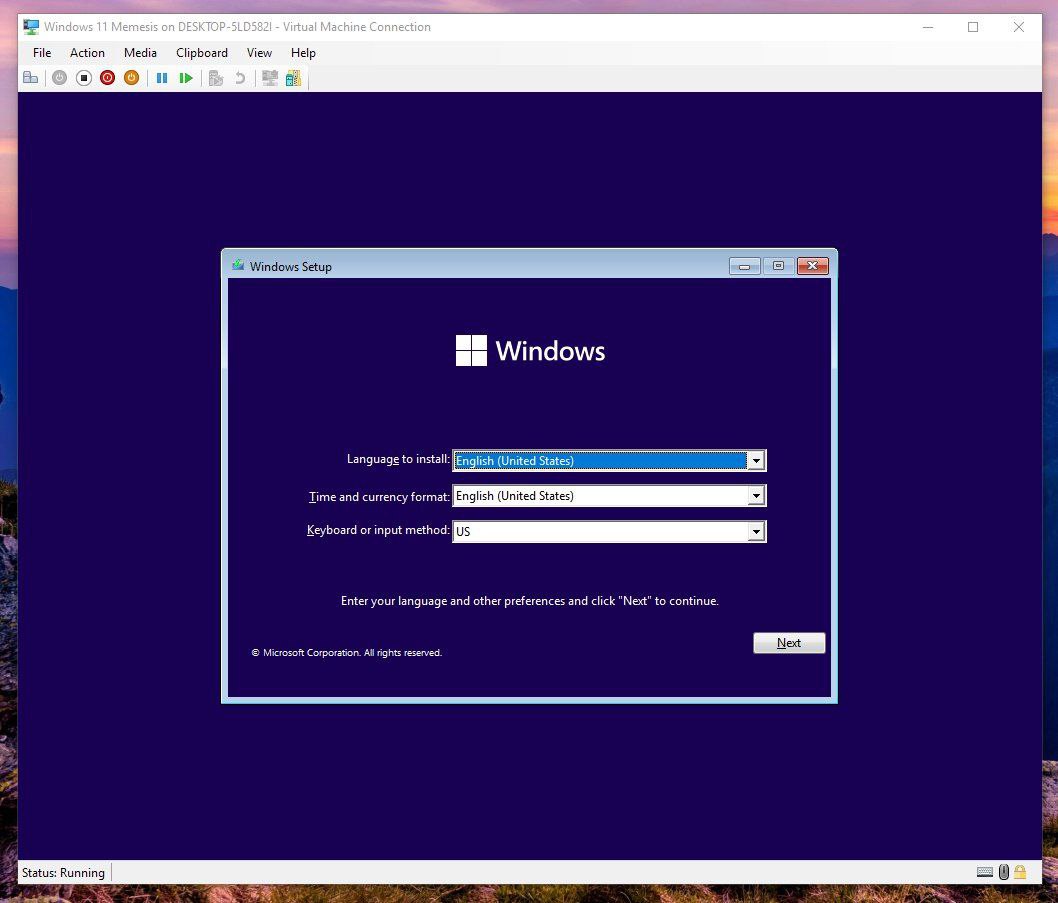Open the Media menu
Viewport: 1058px width, 903px height.
pos(140,53)
